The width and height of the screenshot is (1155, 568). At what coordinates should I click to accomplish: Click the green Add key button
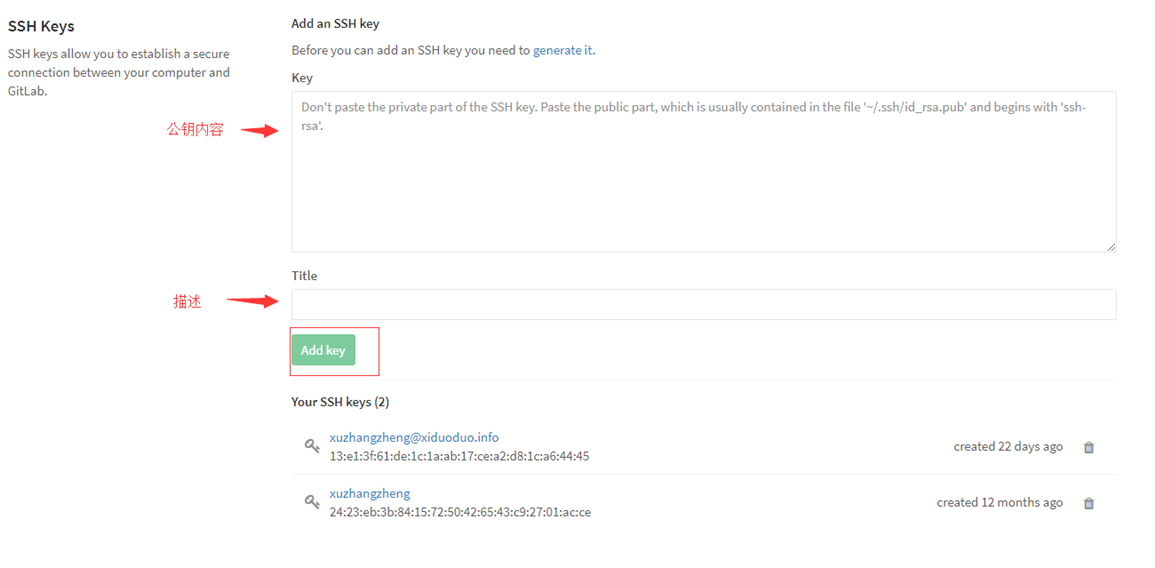(323, 350)
